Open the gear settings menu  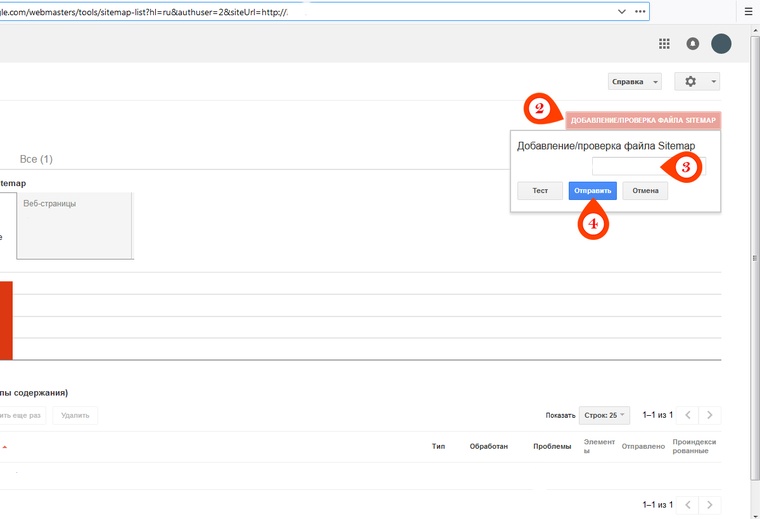[x=697, y=82]
